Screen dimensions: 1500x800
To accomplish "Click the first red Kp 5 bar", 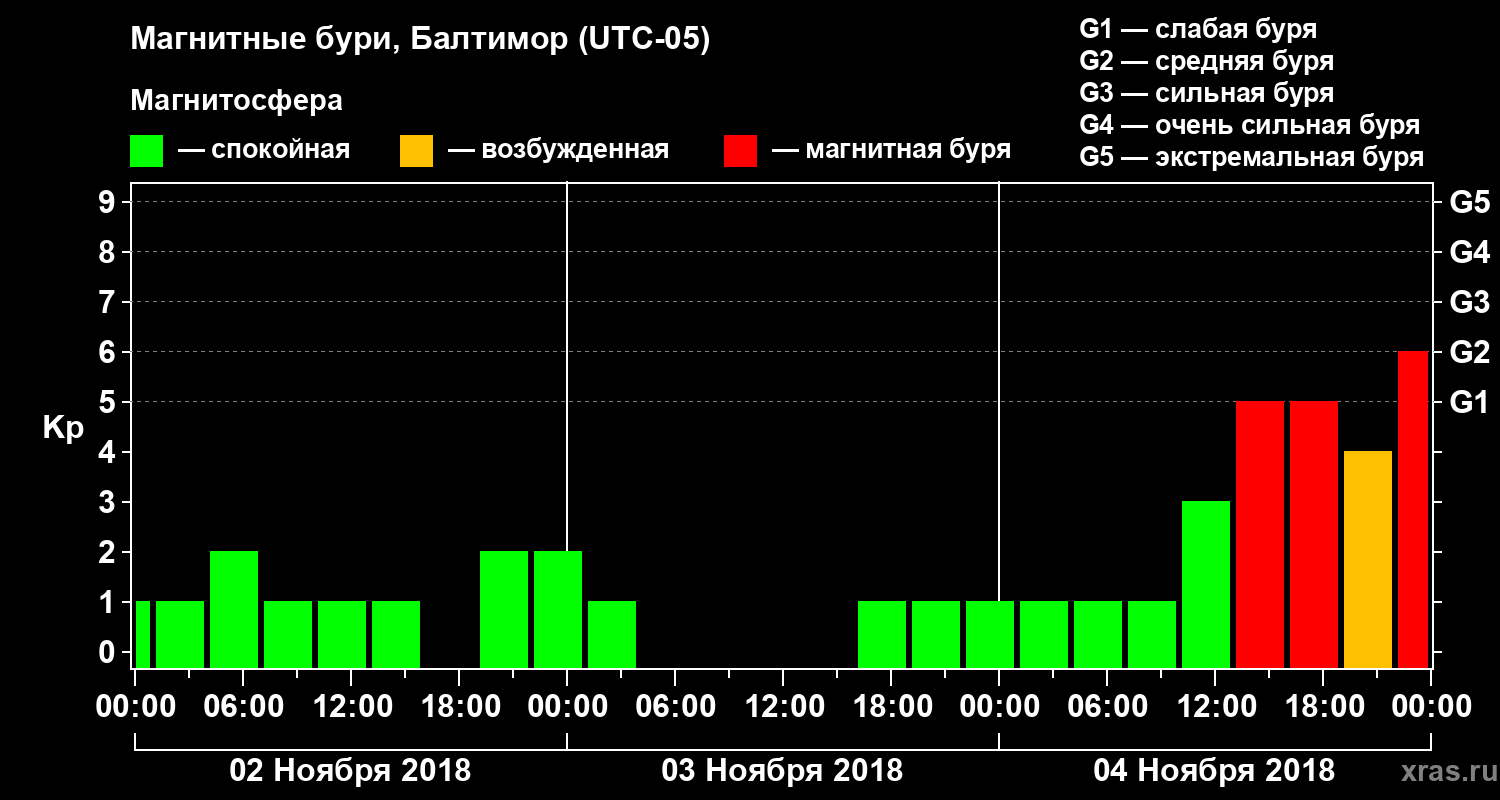I will [1260, 534].
